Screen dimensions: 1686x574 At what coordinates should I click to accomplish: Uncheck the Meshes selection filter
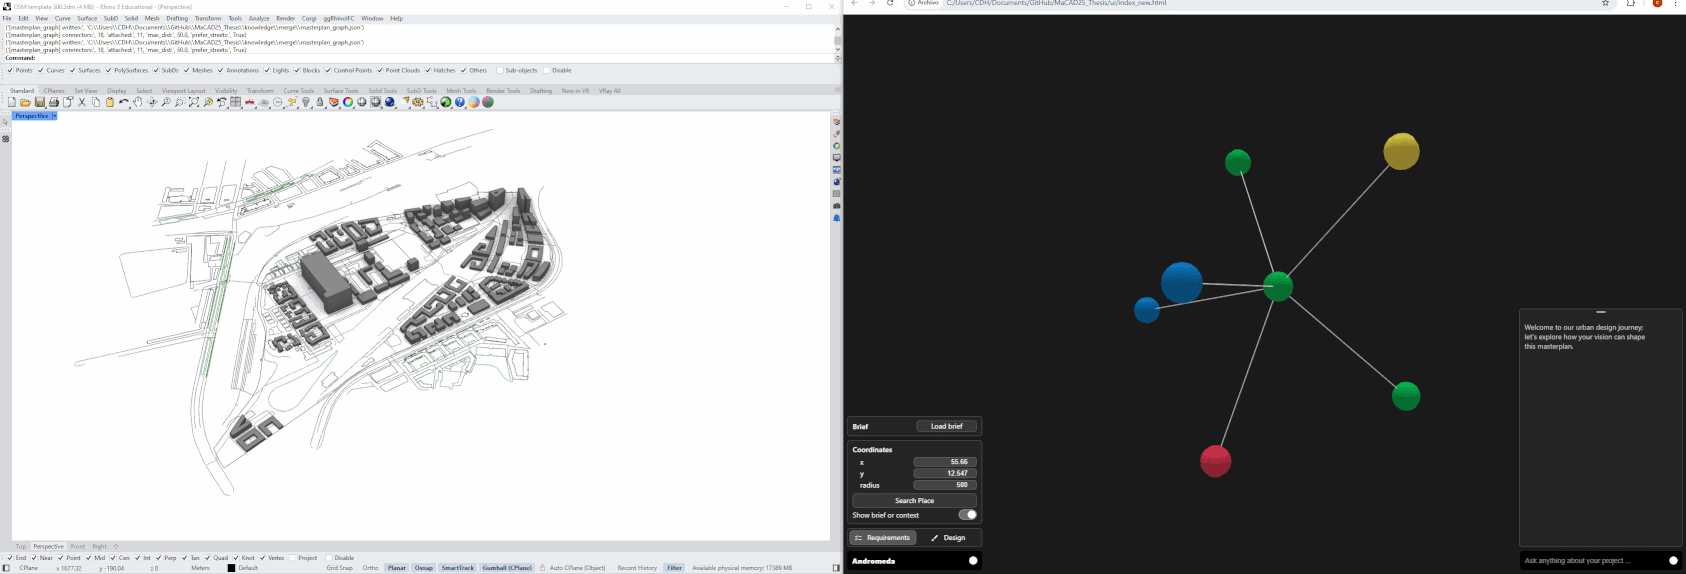187,71
